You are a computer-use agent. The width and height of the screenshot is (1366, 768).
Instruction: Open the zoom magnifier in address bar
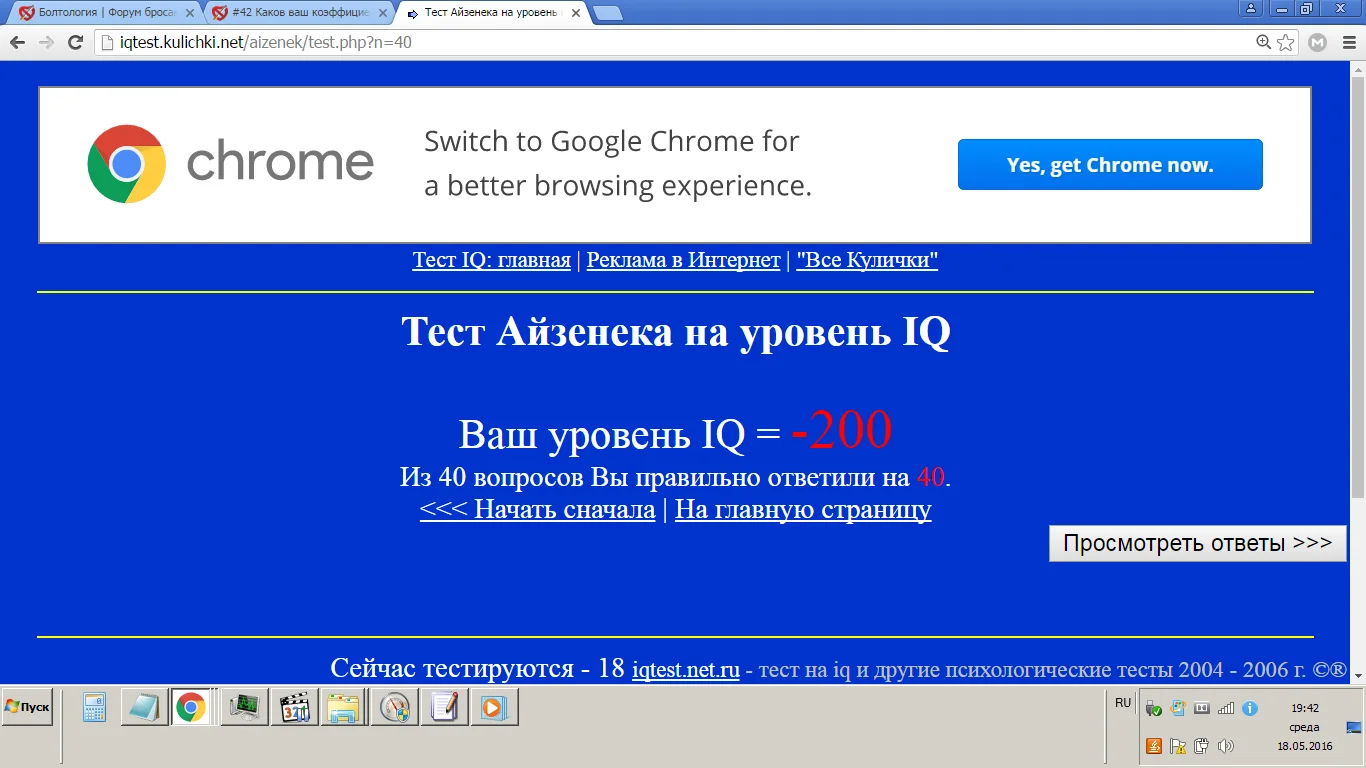click(1264, 42)
